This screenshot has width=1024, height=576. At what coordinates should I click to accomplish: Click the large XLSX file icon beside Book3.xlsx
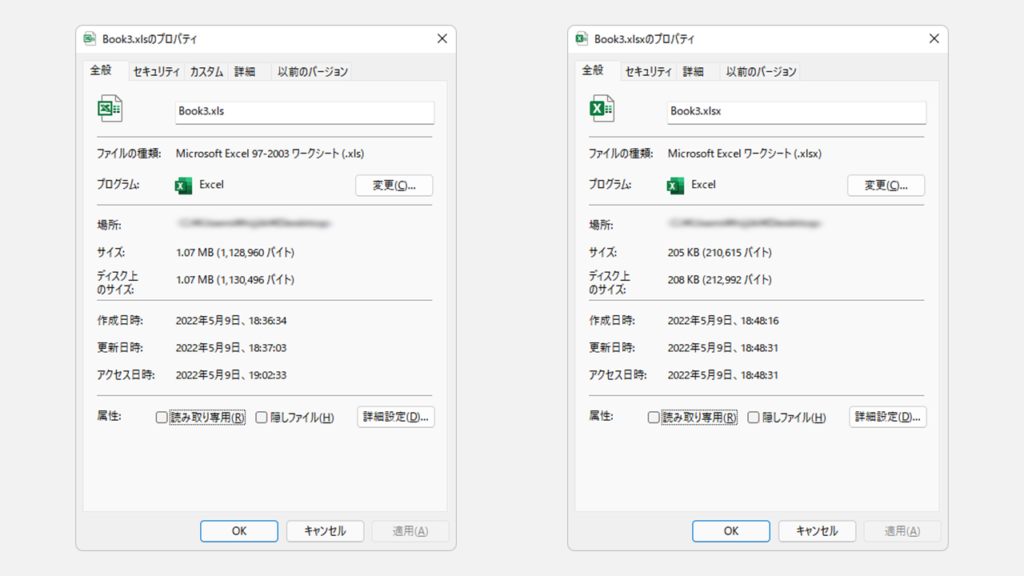(x=601, y=109)
